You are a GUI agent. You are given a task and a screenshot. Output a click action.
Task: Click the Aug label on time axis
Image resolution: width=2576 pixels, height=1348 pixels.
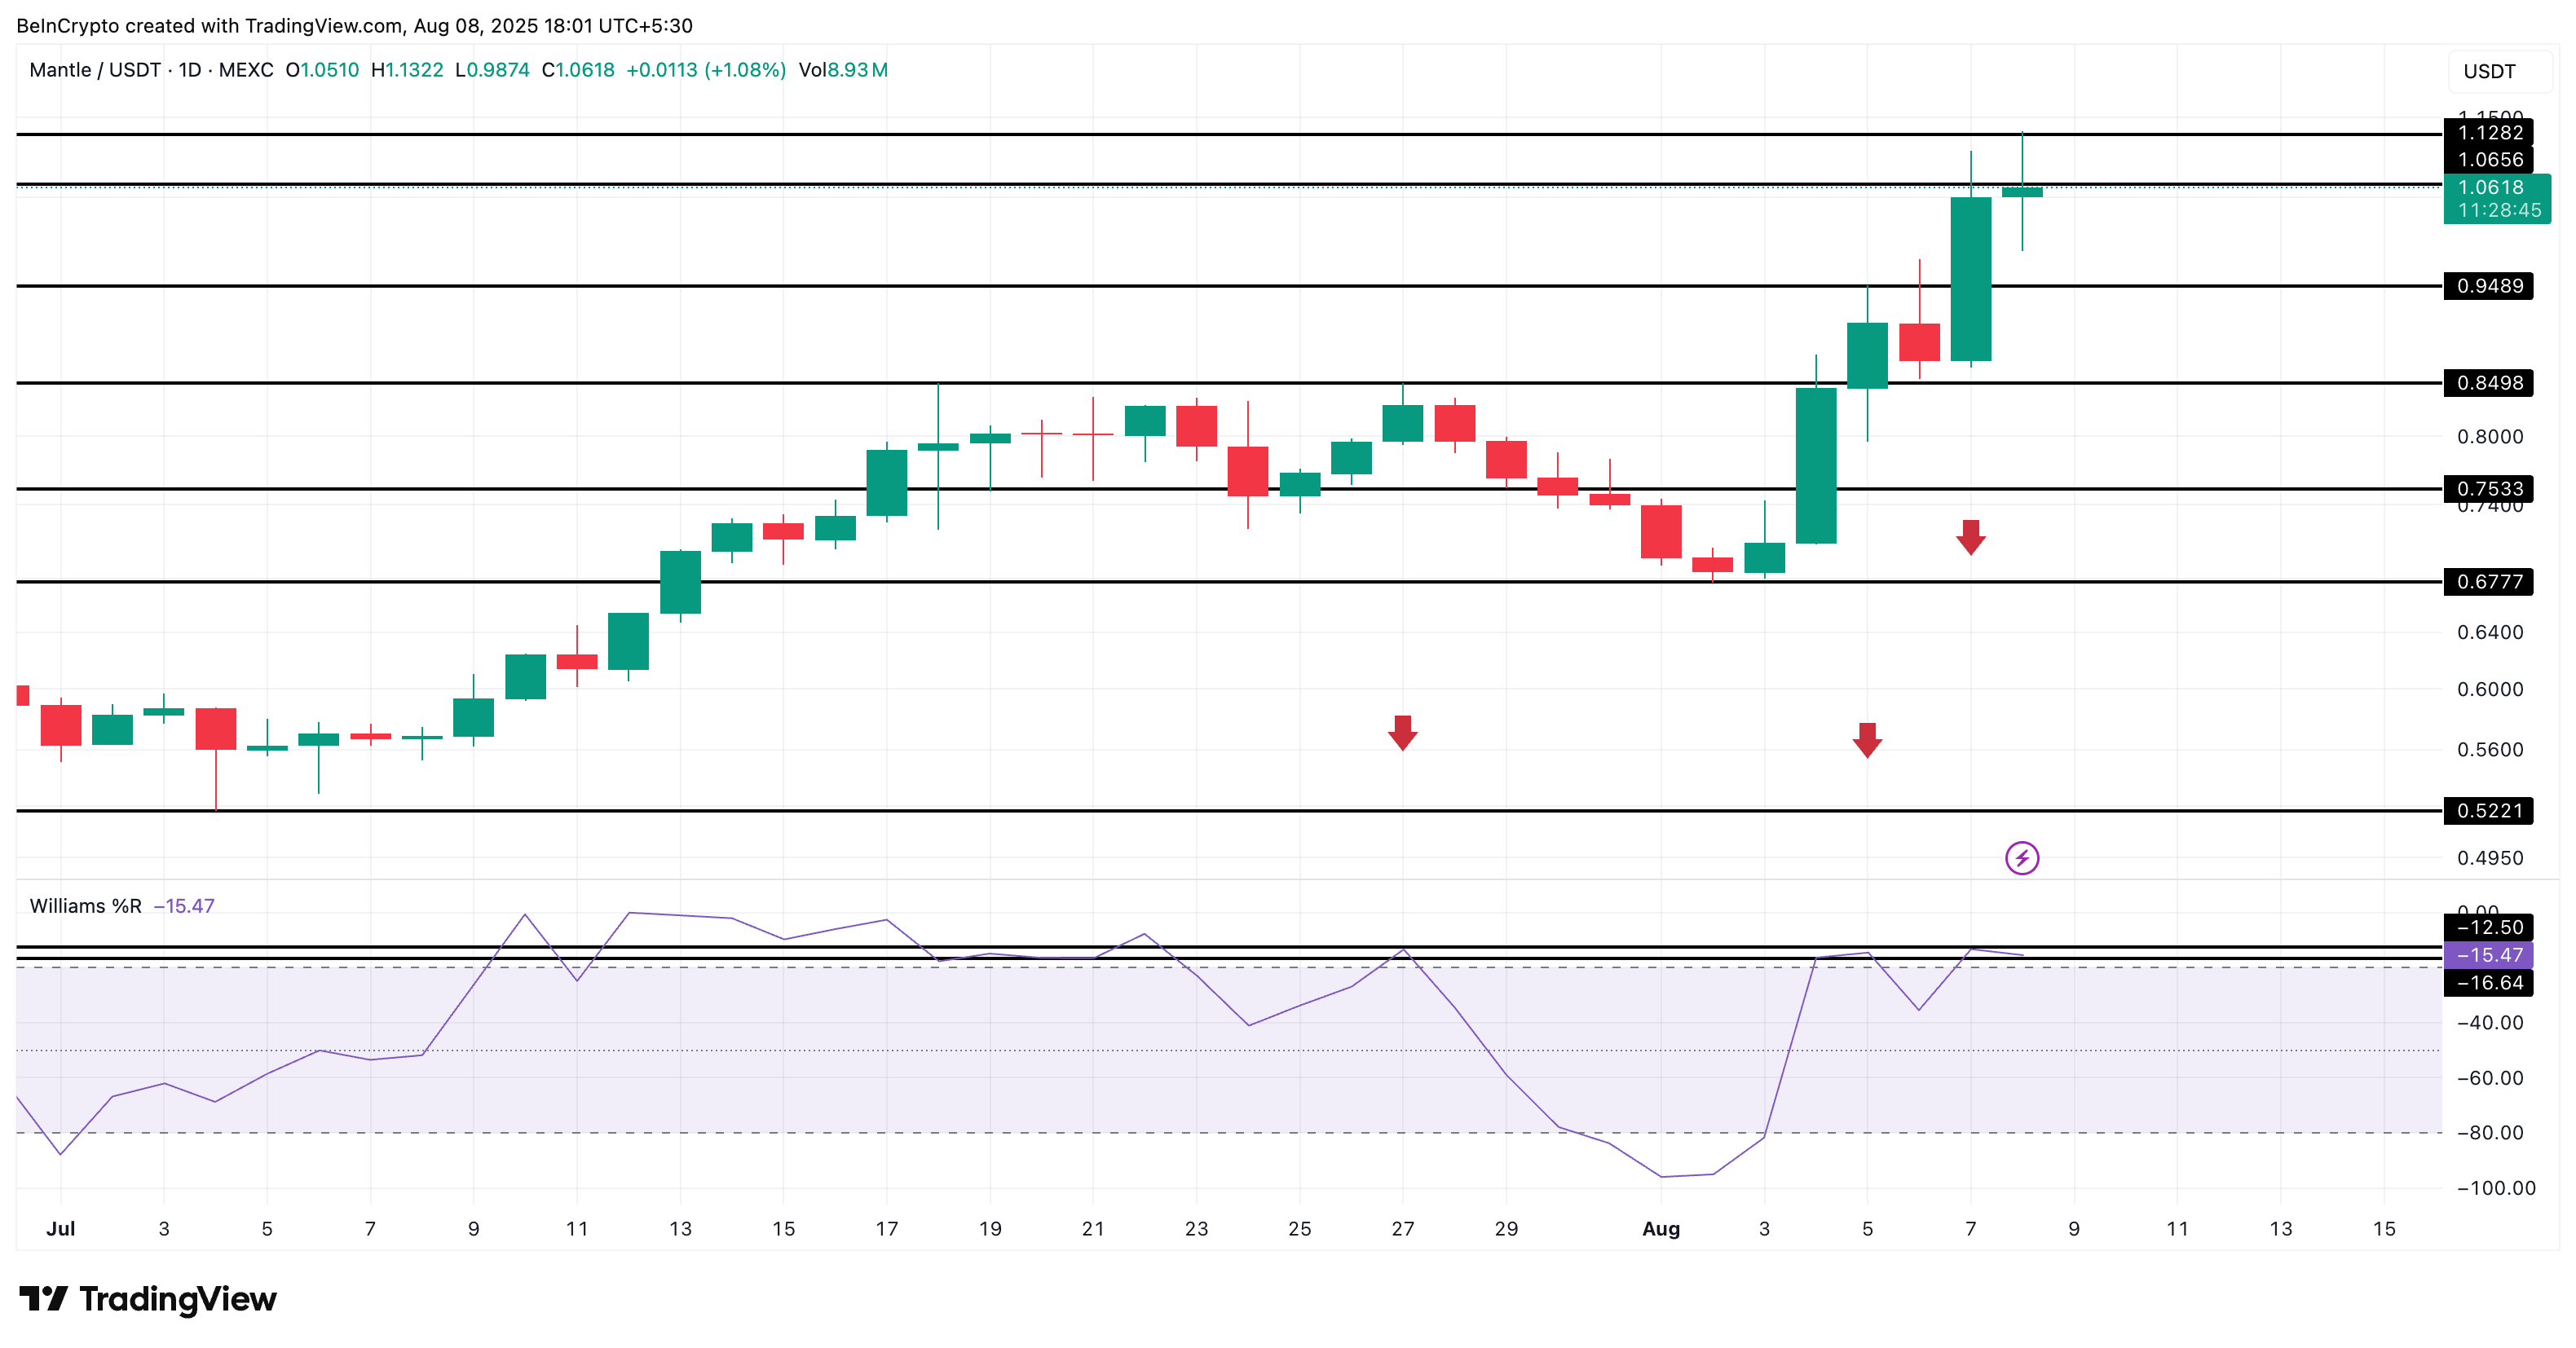point(1660,1229)
